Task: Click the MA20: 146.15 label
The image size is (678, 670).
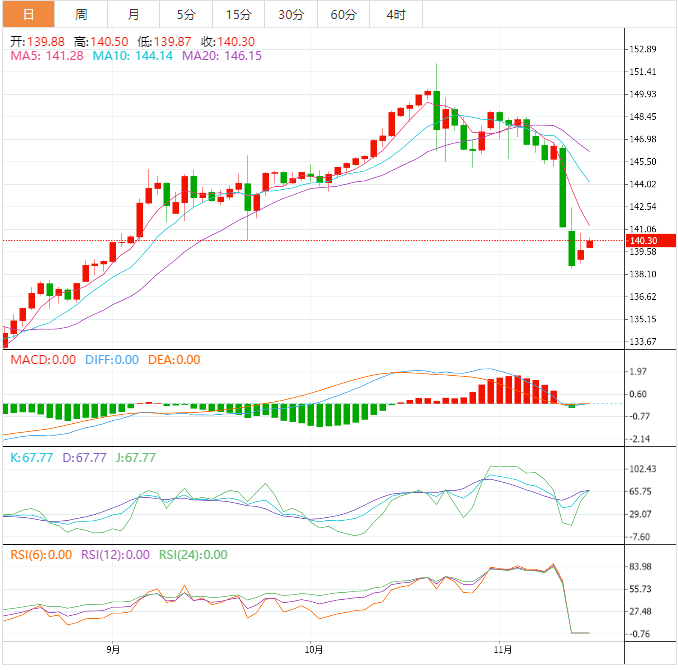Action: pos(222,56)
